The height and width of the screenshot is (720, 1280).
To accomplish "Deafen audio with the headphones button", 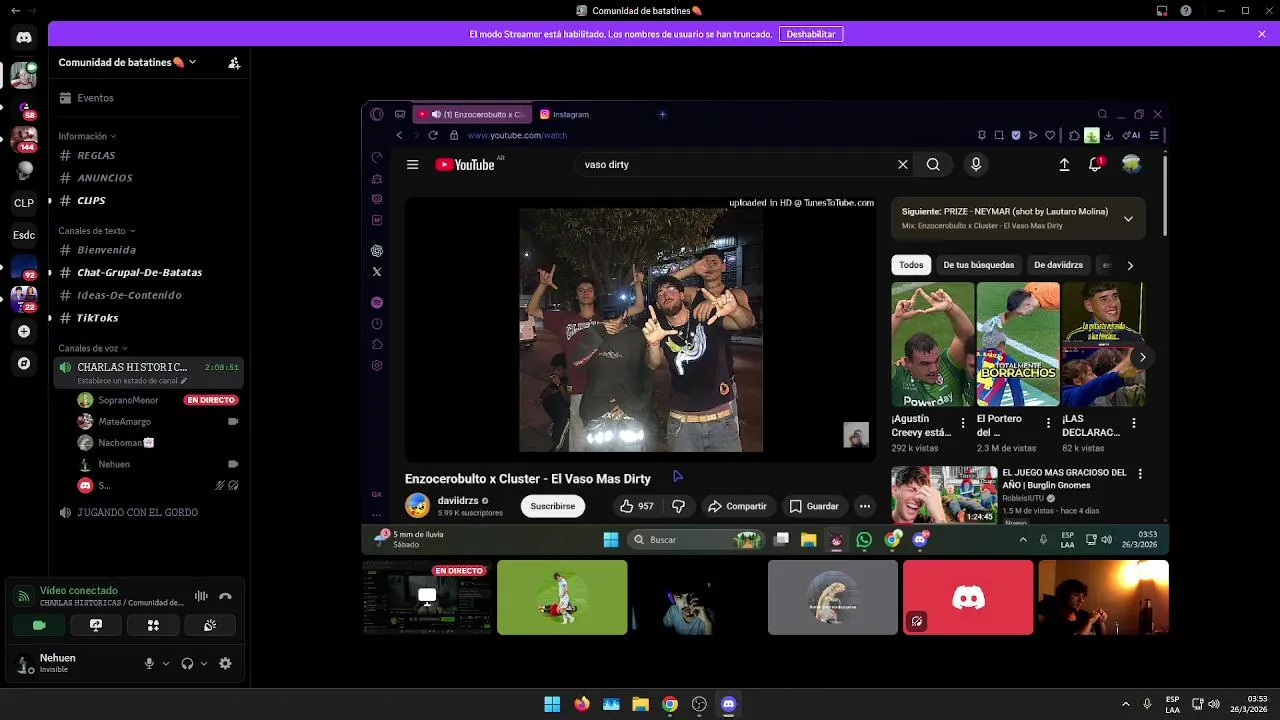I will tap(187, 663).
